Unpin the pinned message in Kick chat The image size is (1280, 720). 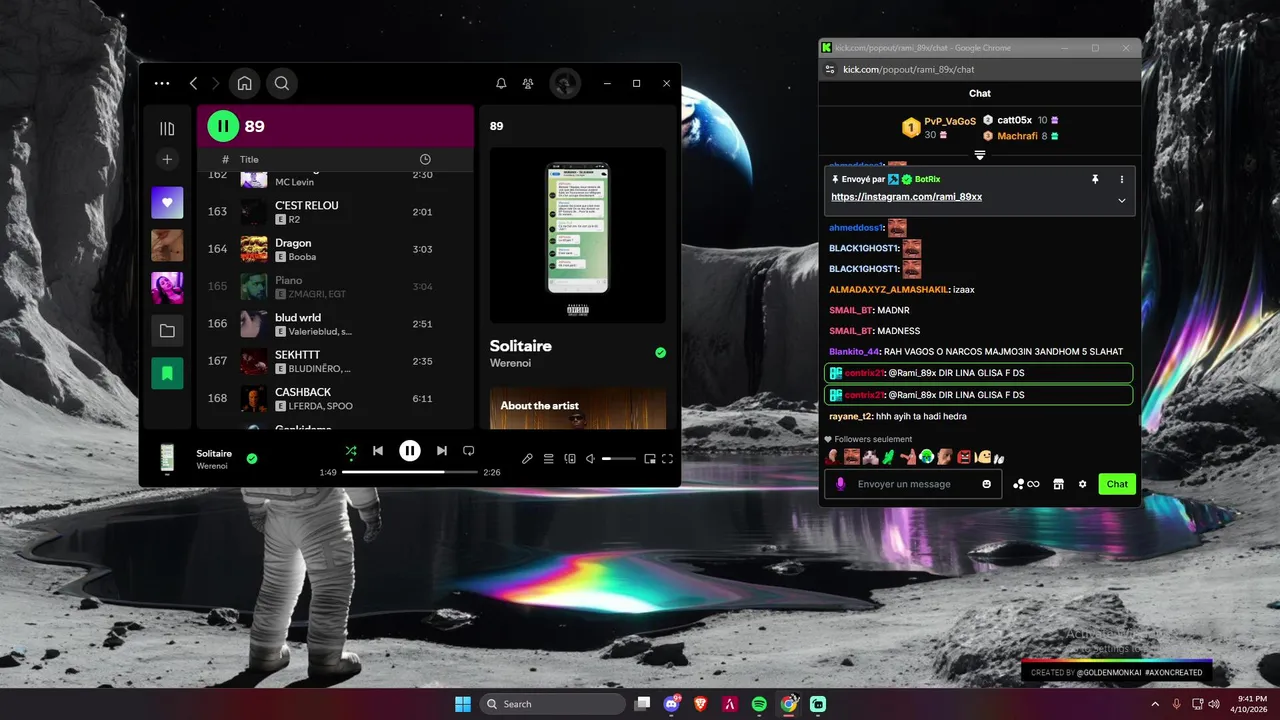click(1095, 179)
